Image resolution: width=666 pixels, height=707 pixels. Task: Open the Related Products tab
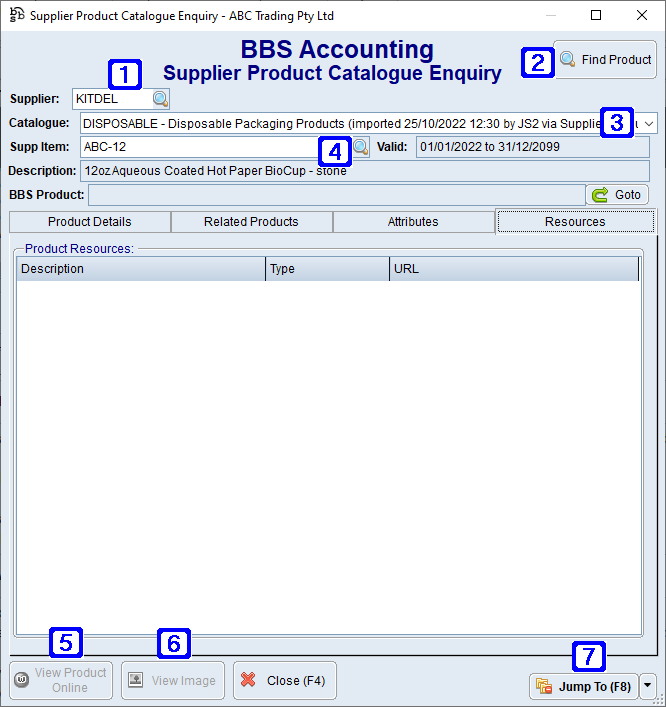(252, 222)
